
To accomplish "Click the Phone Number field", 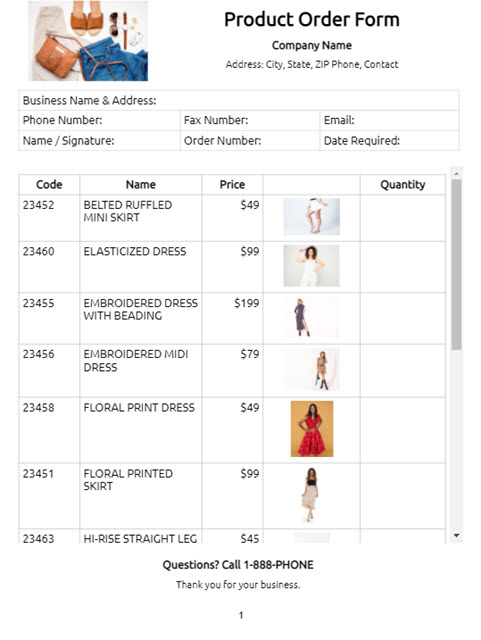I will 99,120.
